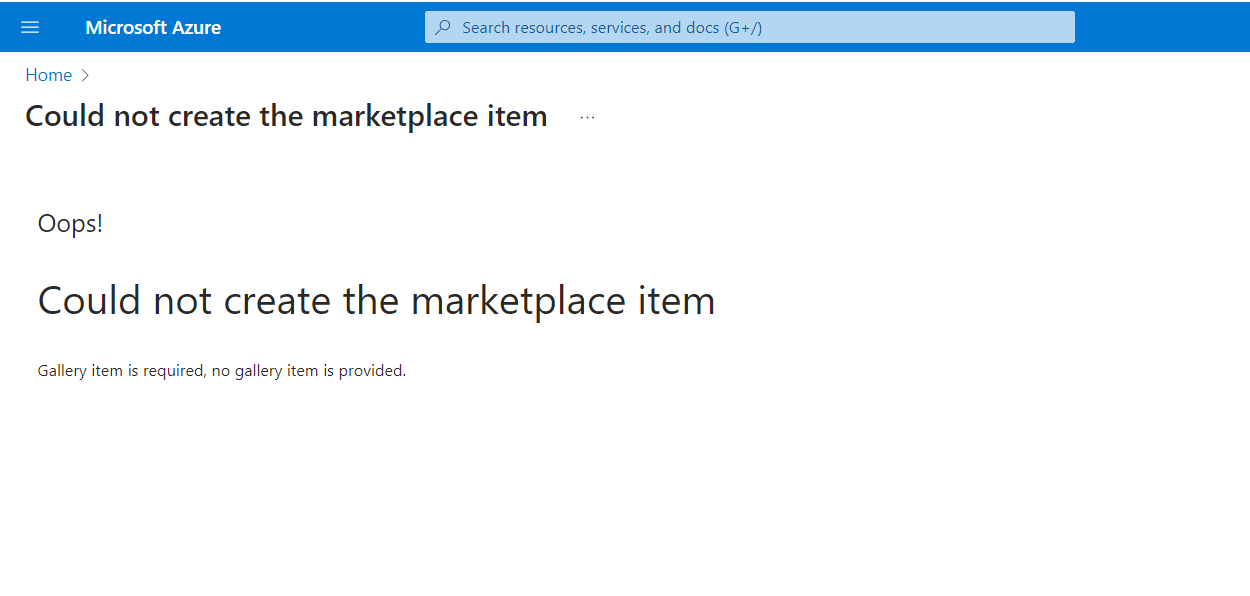The height and width of the screenshot is (596, 1250).
Task: Navigate to Home via breadcrumb link
Action: (x=48, y=74)
